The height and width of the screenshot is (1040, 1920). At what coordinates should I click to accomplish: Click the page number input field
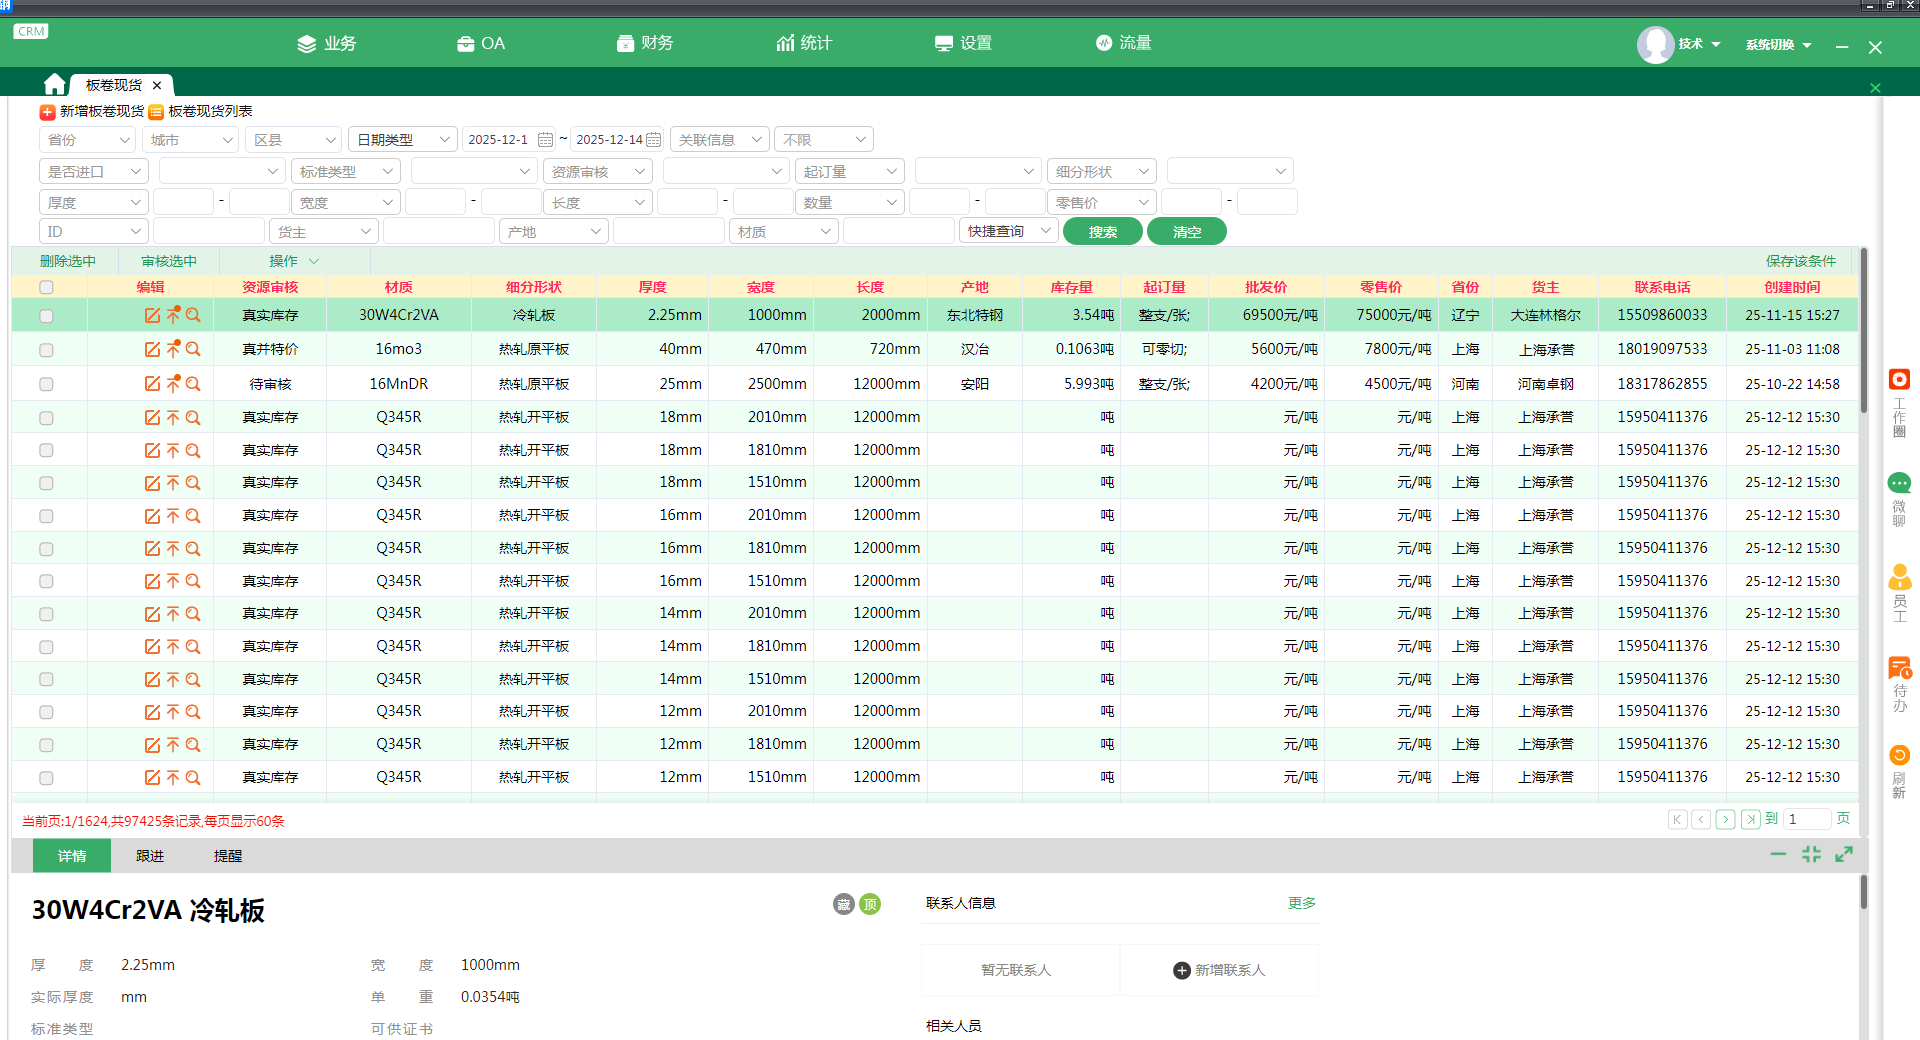(x=1807, y=819)
